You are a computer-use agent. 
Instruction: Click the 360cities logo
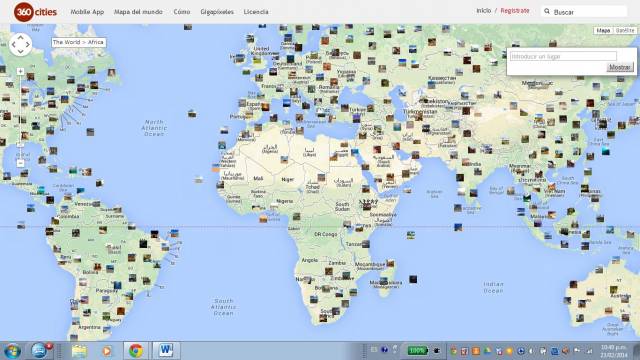36,12
